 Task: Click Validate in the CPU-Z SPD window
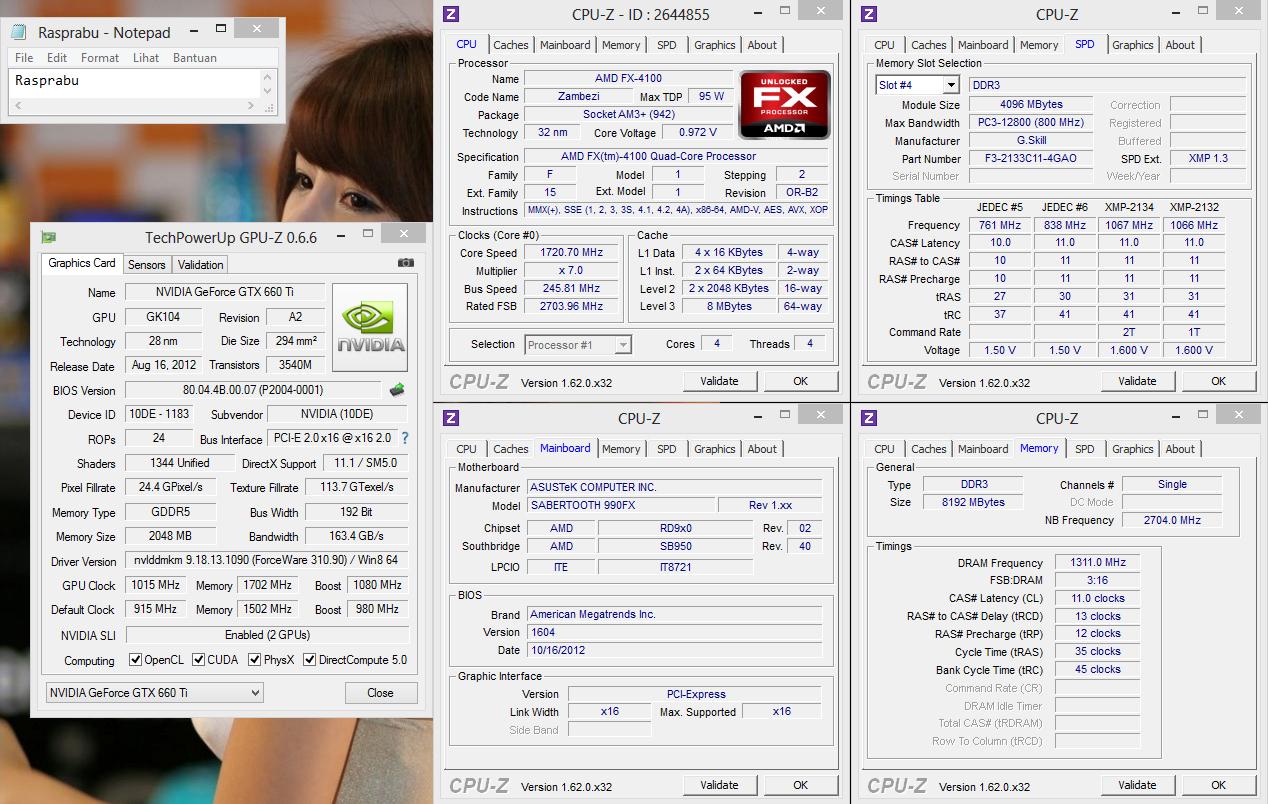point(1137,381)
